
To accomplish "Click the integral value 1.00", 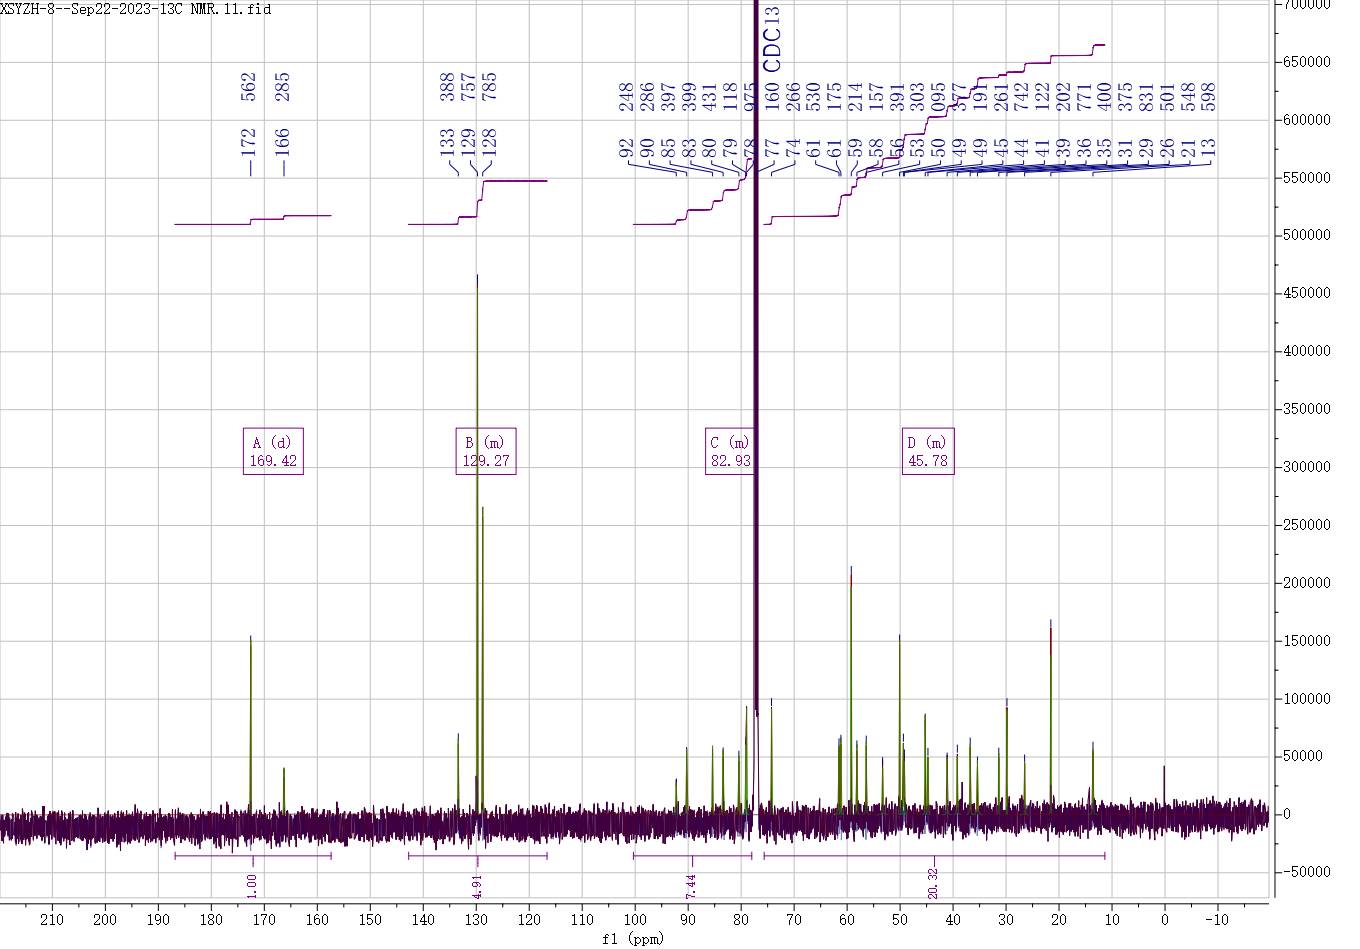I will tap(252, 884).
